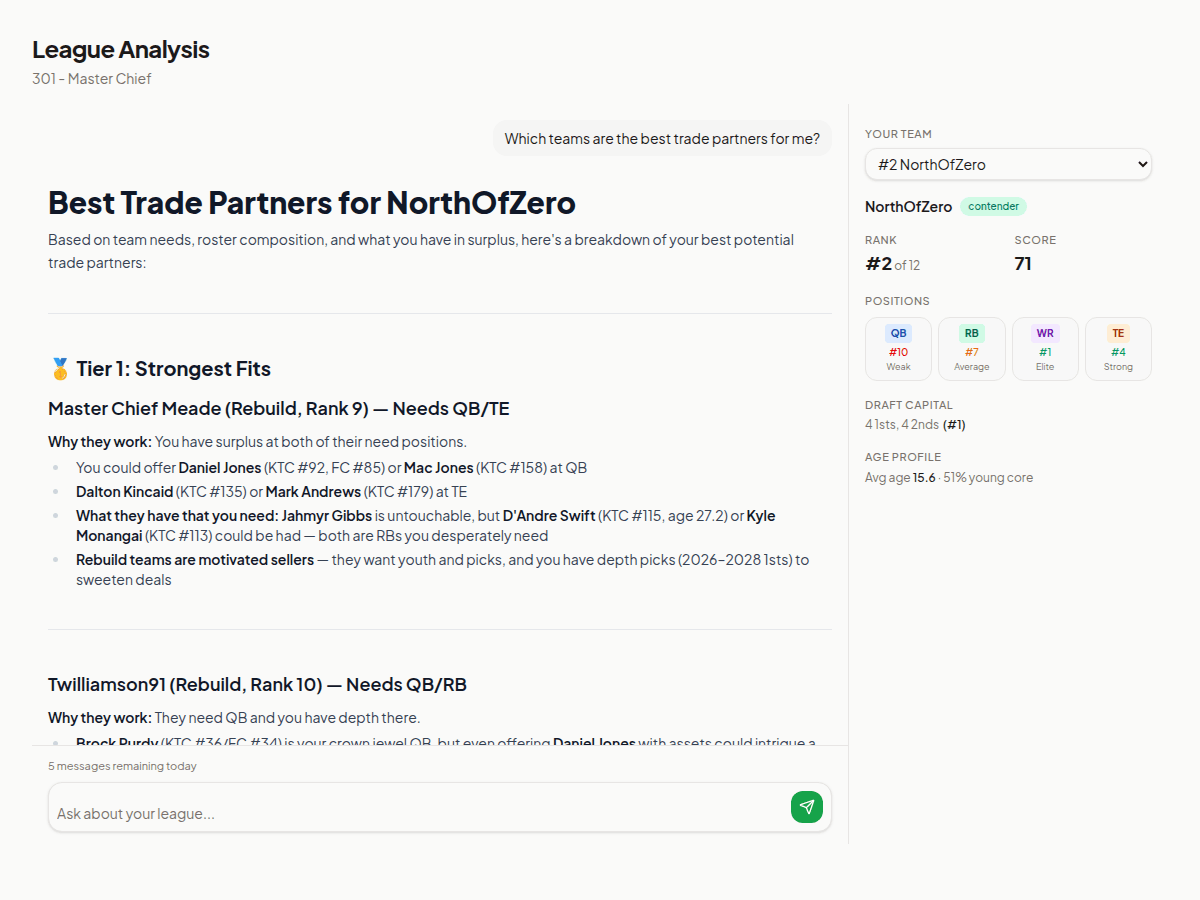Click the draft capital summary text
Screen dimensions: 1200x900
915,425
